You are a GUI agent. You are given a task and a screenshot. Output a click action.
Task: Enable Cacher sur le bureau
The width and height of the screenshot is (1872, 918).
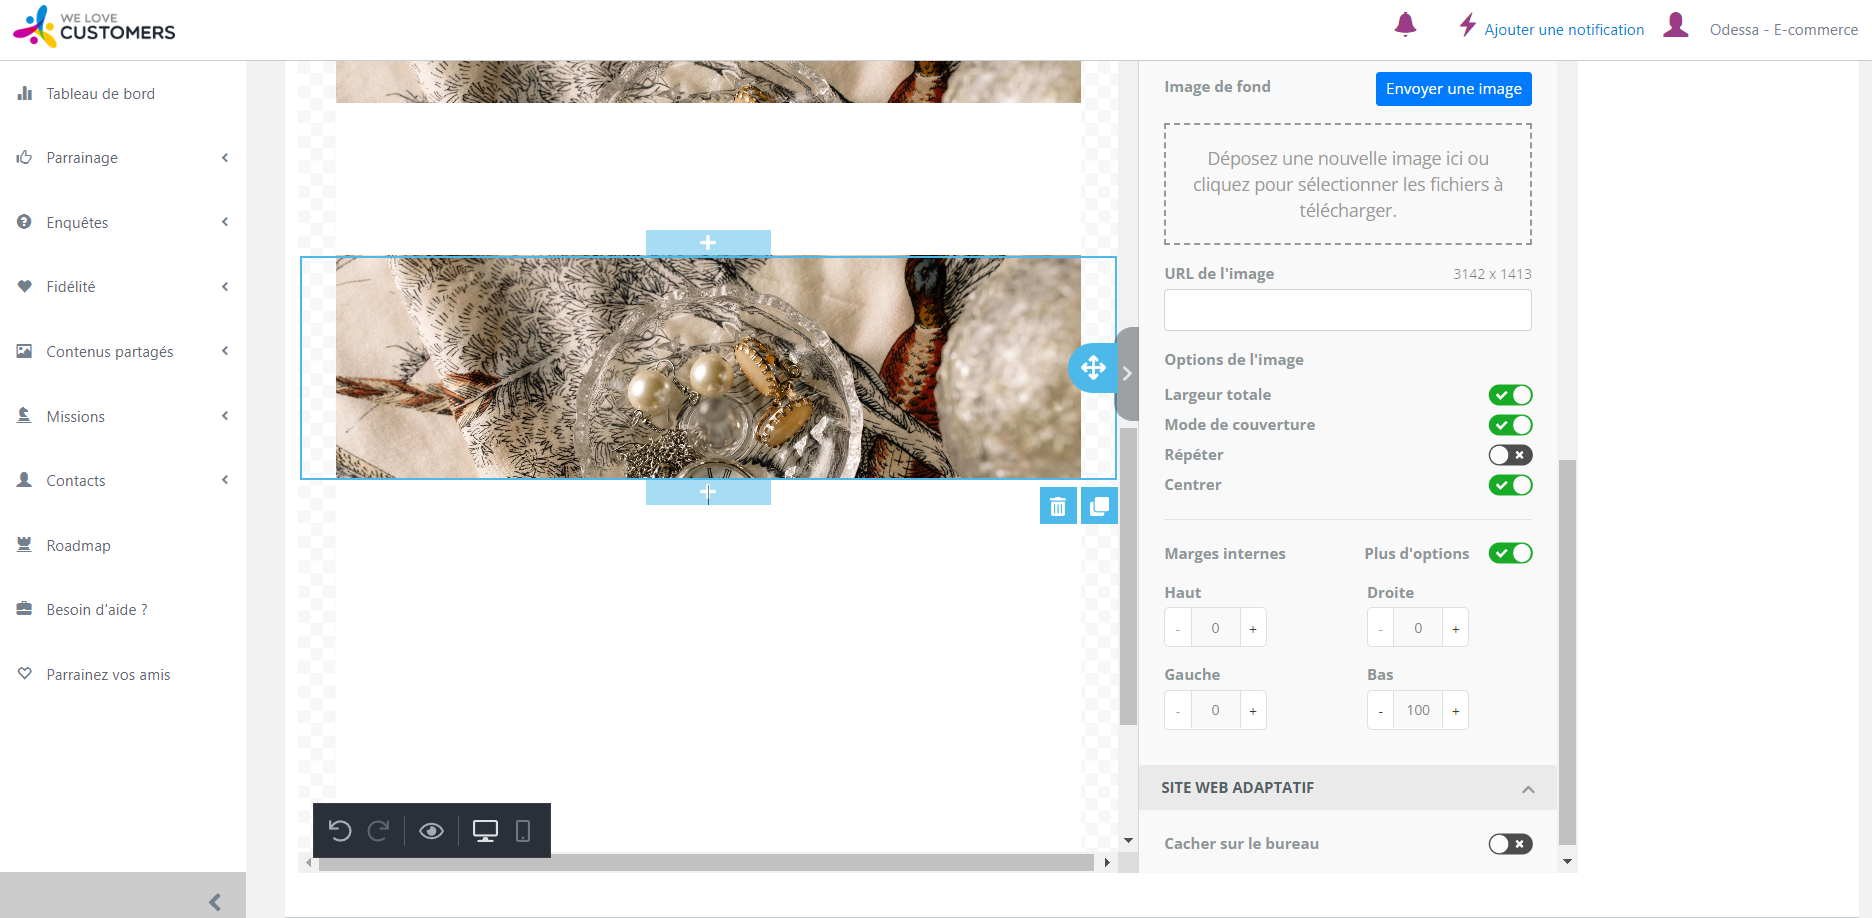click(1510, 844)
